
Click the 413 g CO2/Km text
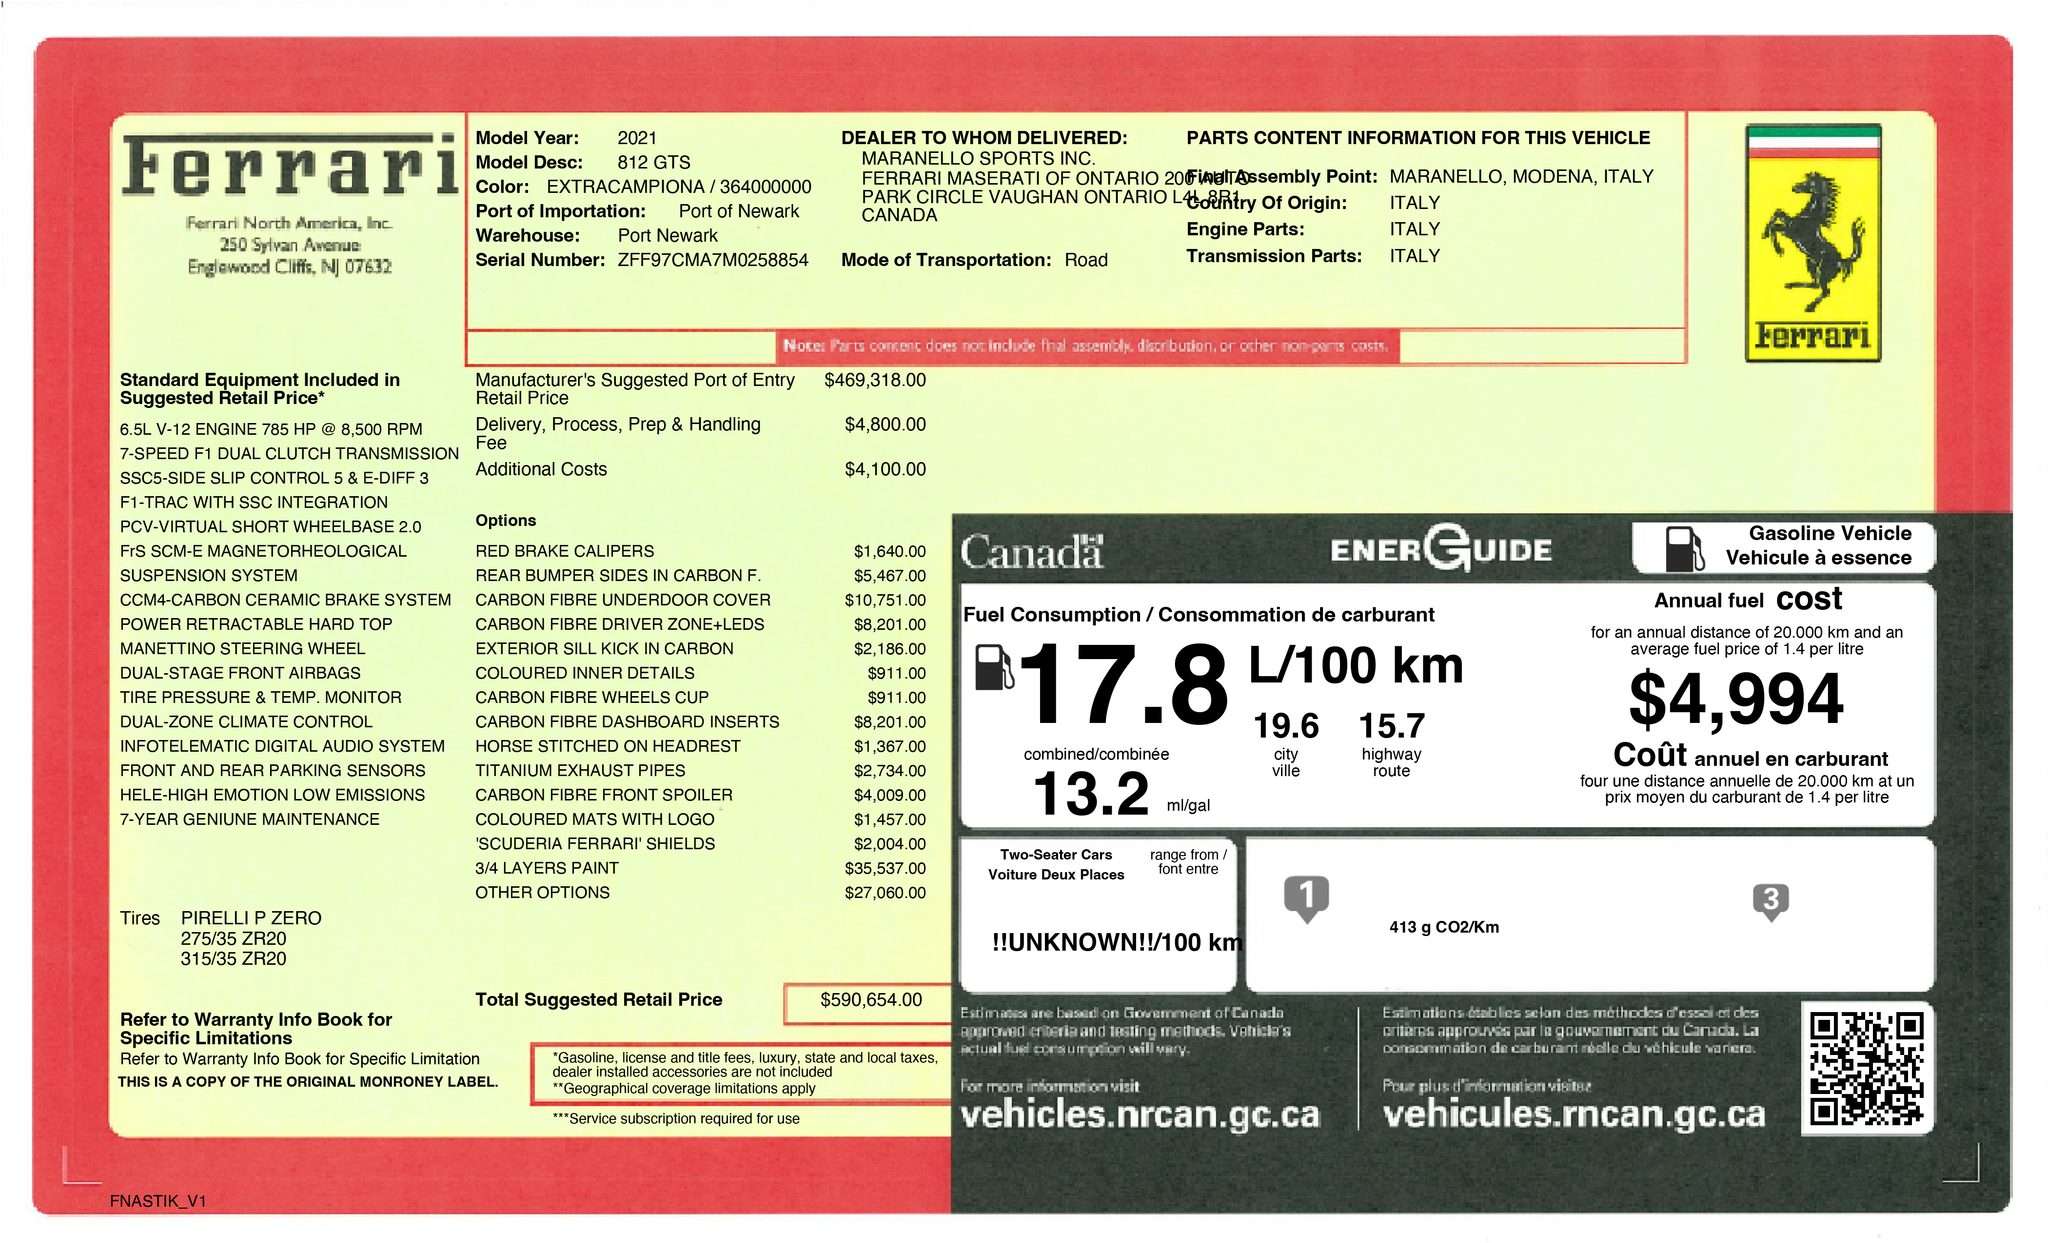[1444, 927]
